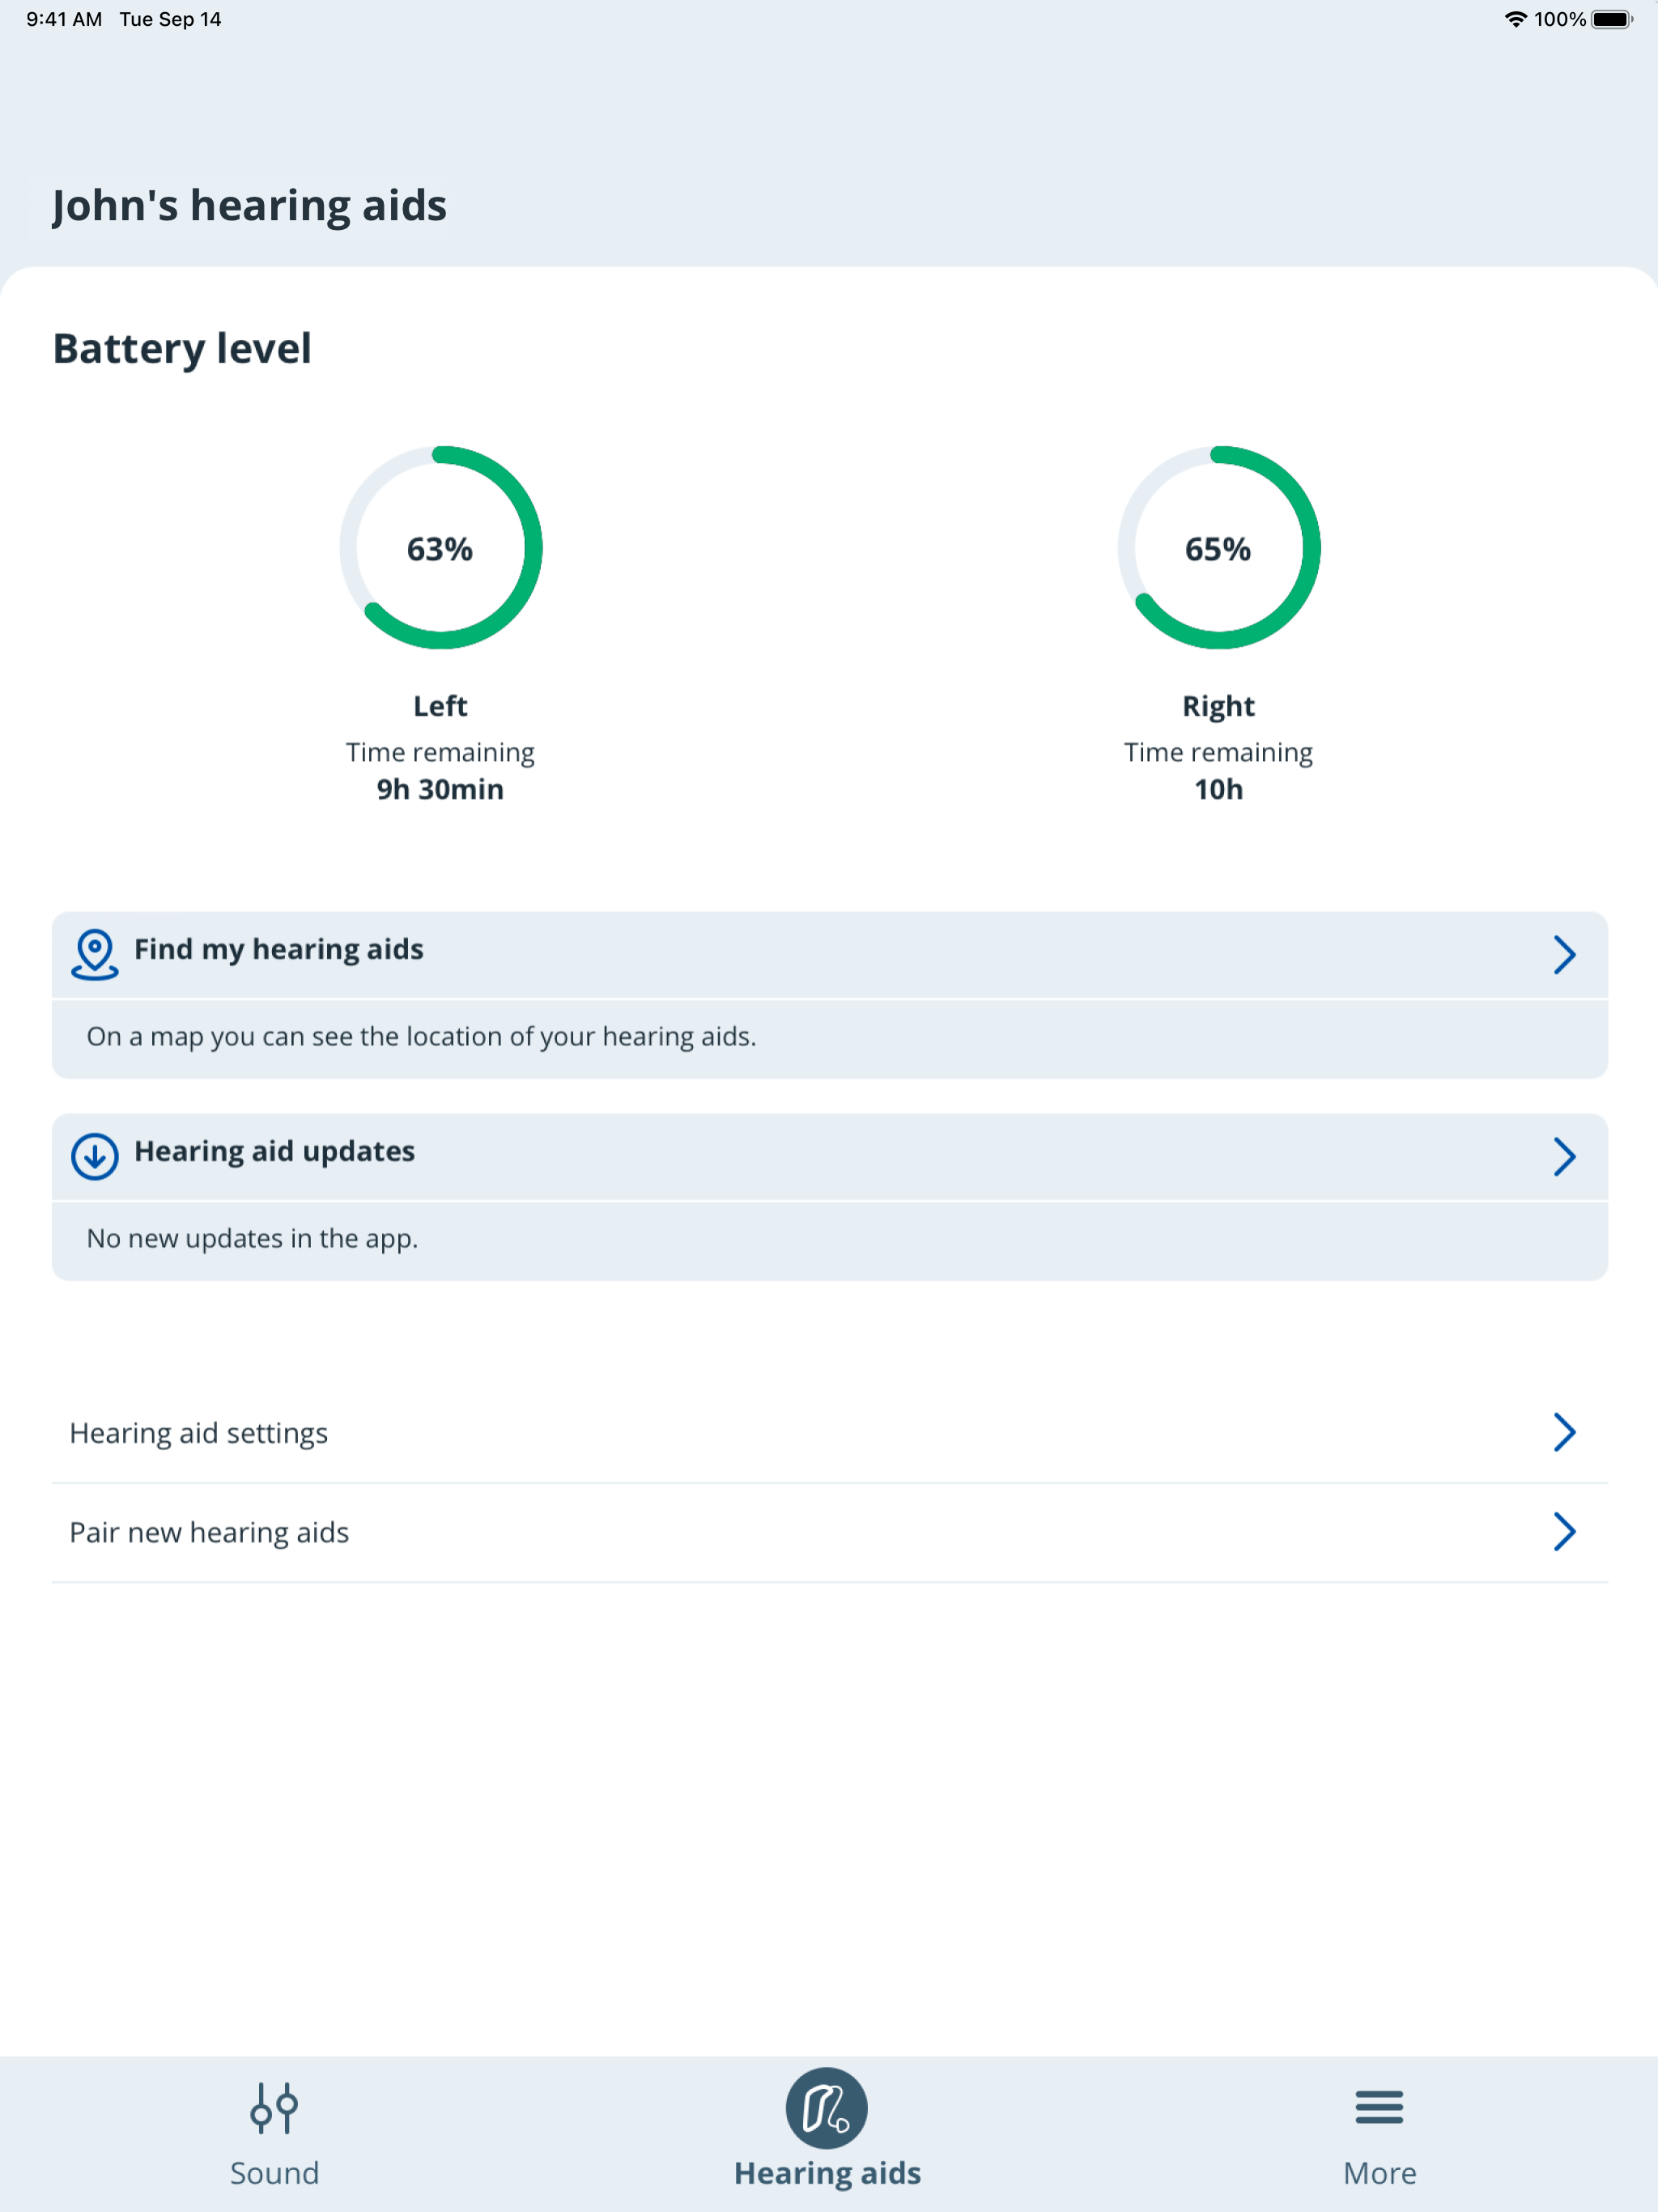1658x2212 pixels.
Task: Open Find my hearing aids chevron
Action: coord(1565,954)
